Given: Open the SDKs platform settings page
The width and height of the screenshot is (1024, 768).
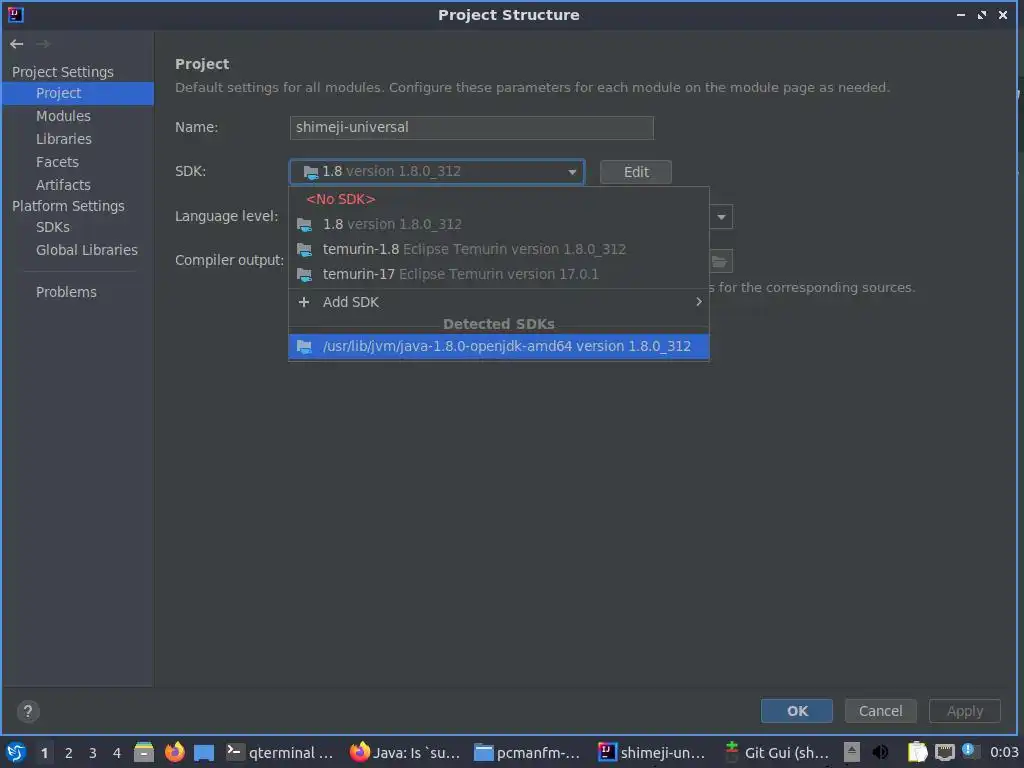Looking at the screenshot, I should (78, 227).
